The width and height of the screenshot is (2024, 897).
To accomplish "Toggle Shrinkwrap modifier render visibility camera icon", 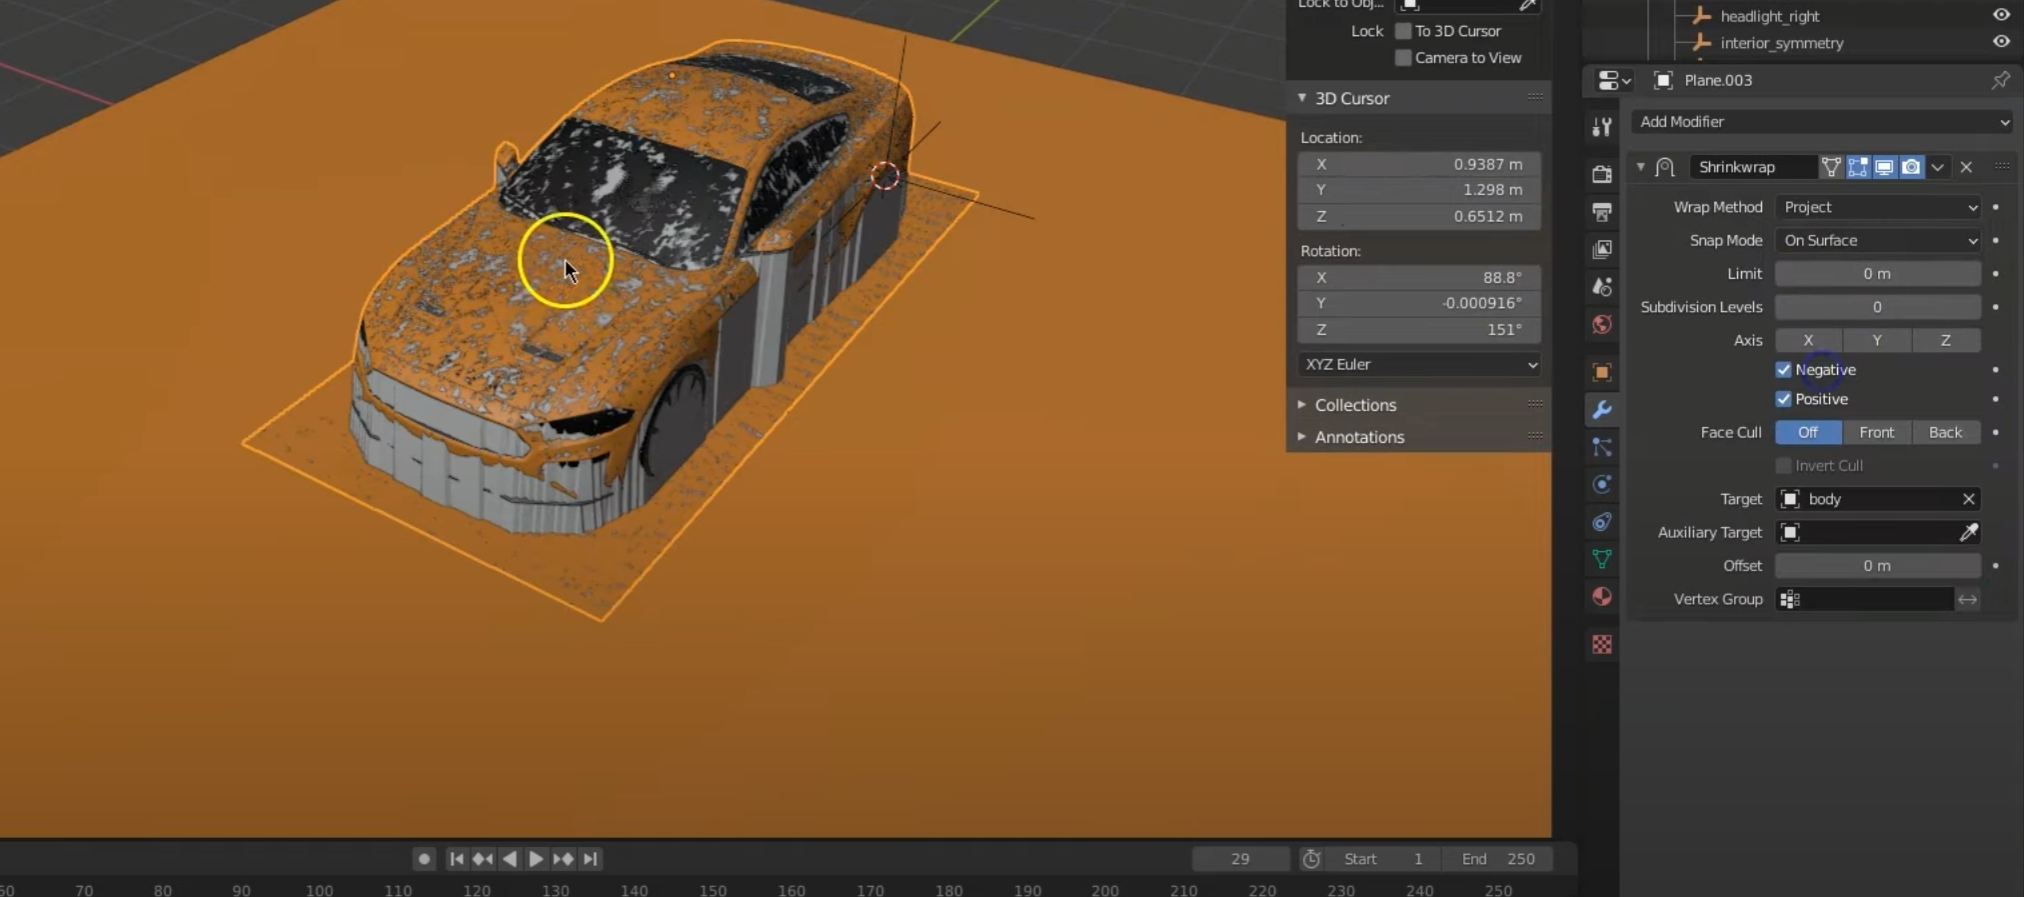I will click(x=1910, y=167).
